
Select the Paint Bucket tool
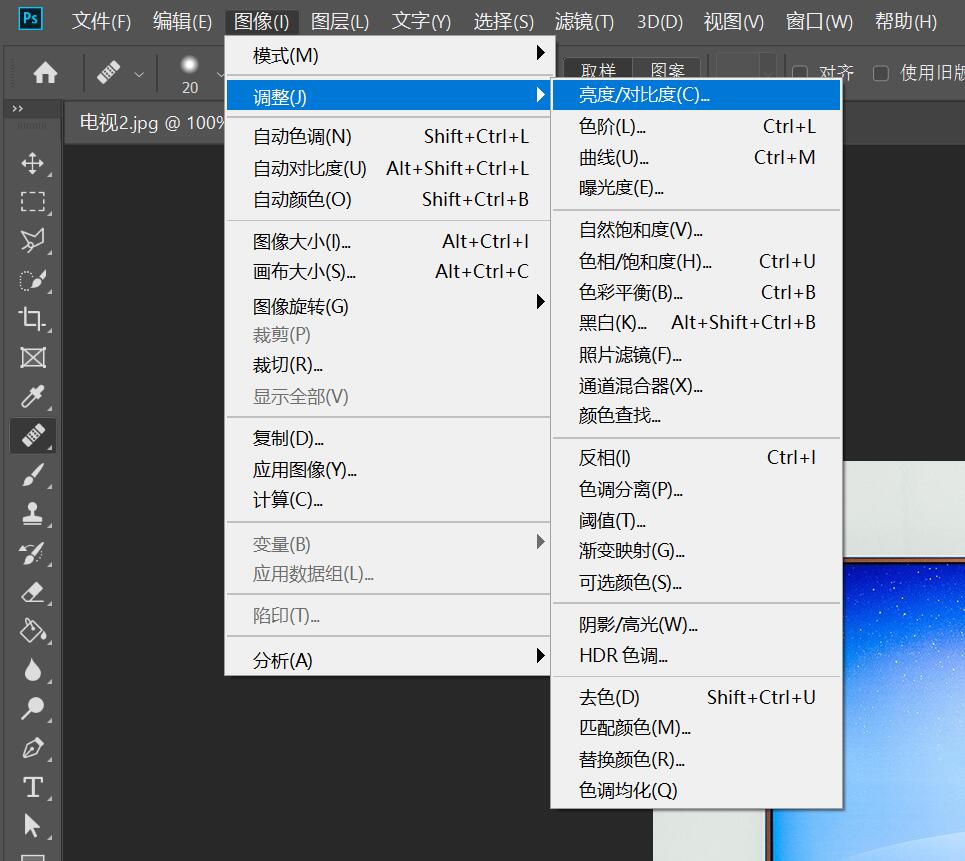pos(33,631)
